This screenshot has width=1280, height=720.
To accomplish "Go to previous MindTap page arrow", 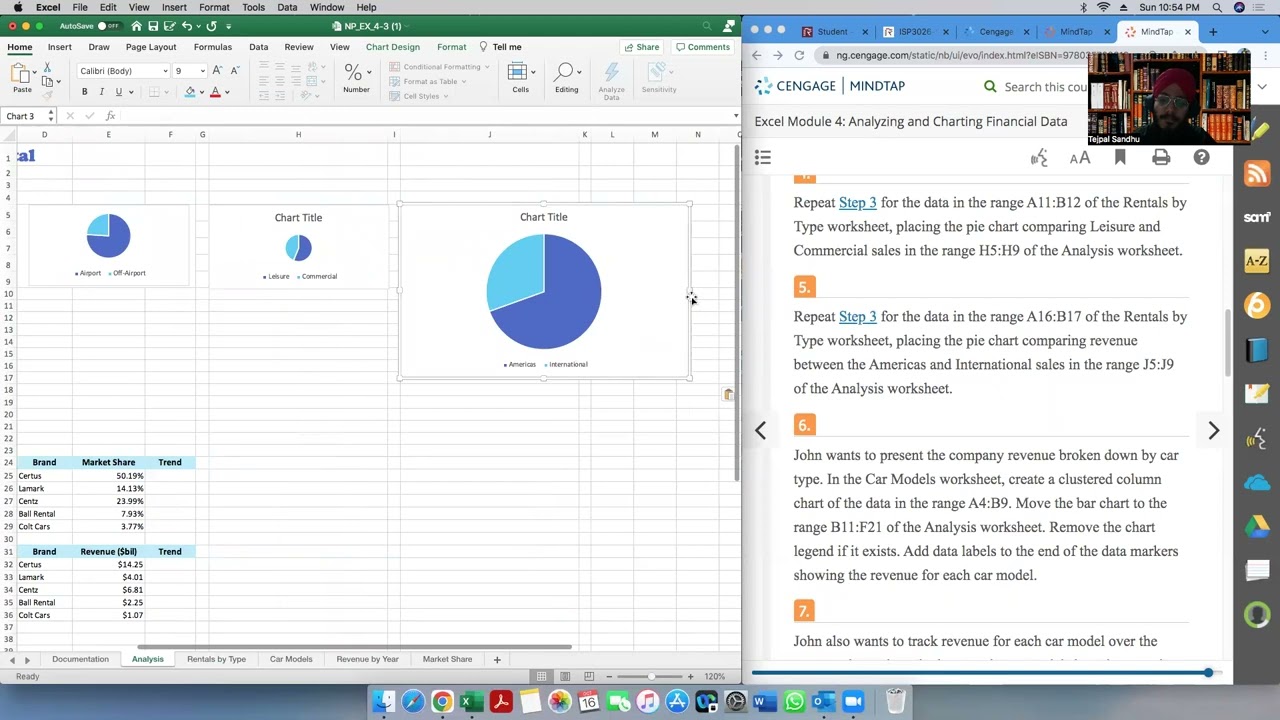I will coord(761,431).
